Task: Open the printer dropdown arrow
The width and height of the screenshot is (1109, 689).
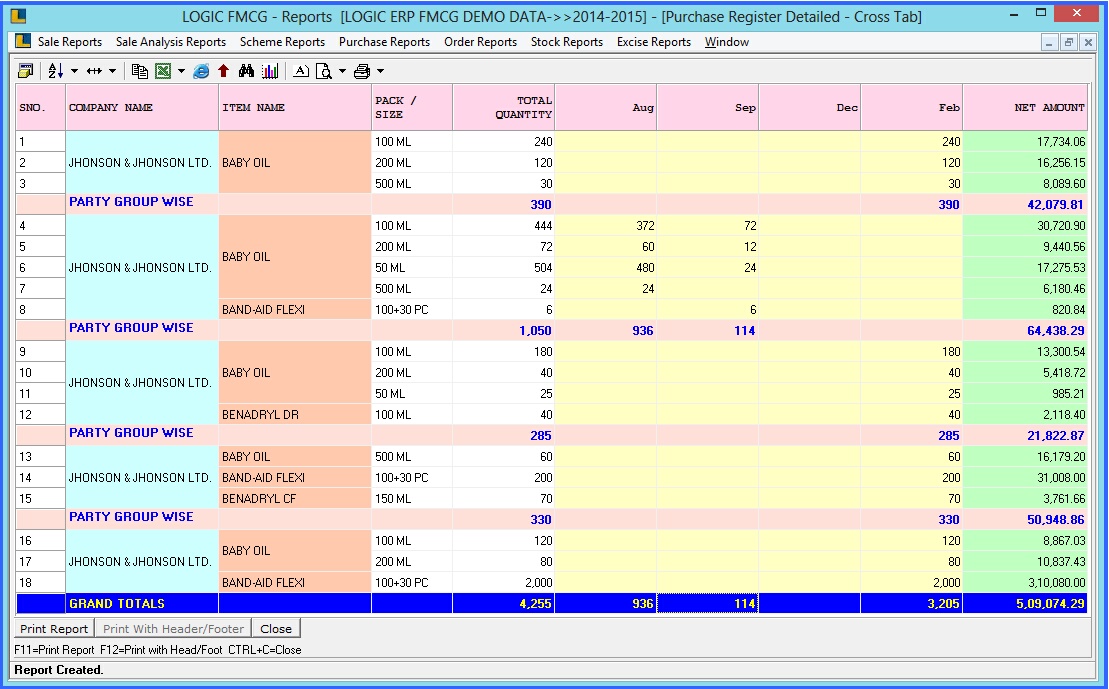Action: click(381, 71)
